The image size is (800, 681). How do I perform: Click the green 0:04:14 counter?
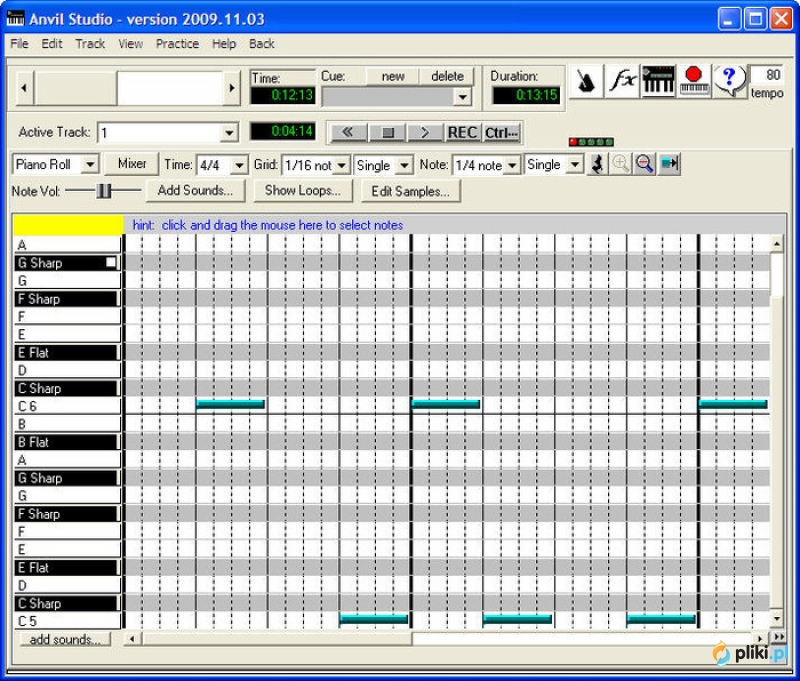click(283, 132)
